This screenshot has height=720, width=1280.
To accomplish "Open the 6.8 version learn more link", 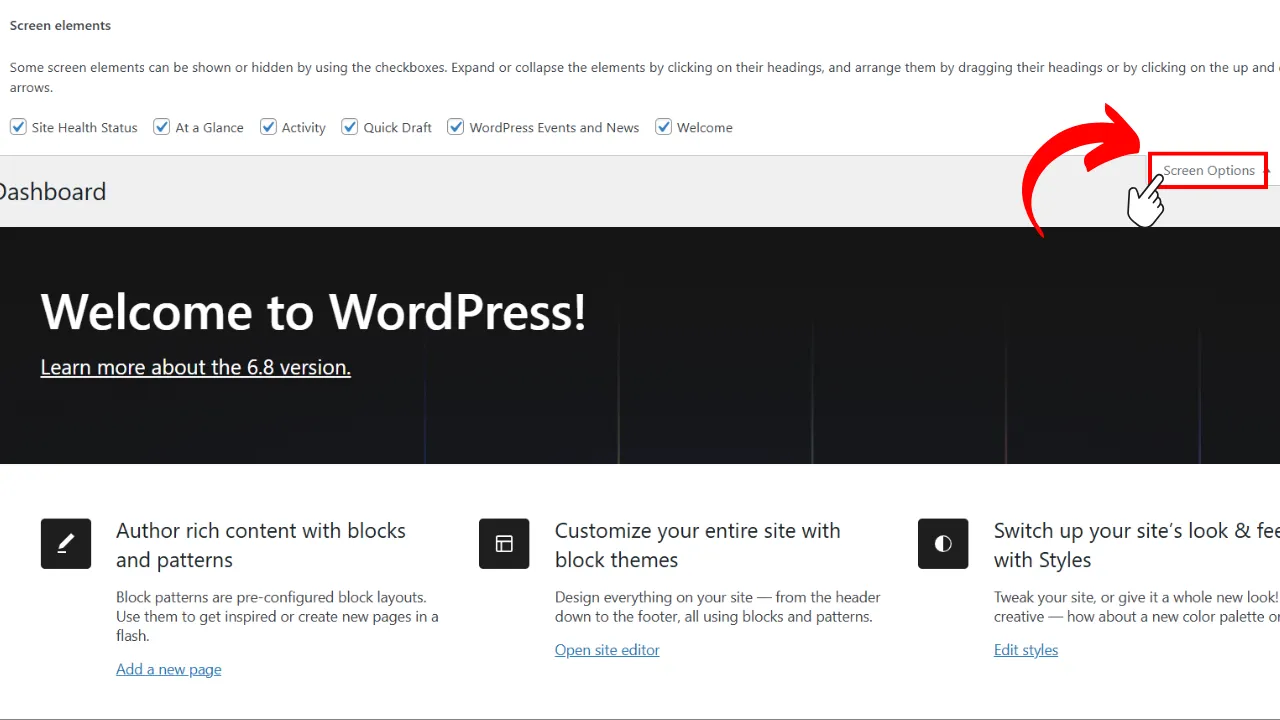I will click(196, 367).
